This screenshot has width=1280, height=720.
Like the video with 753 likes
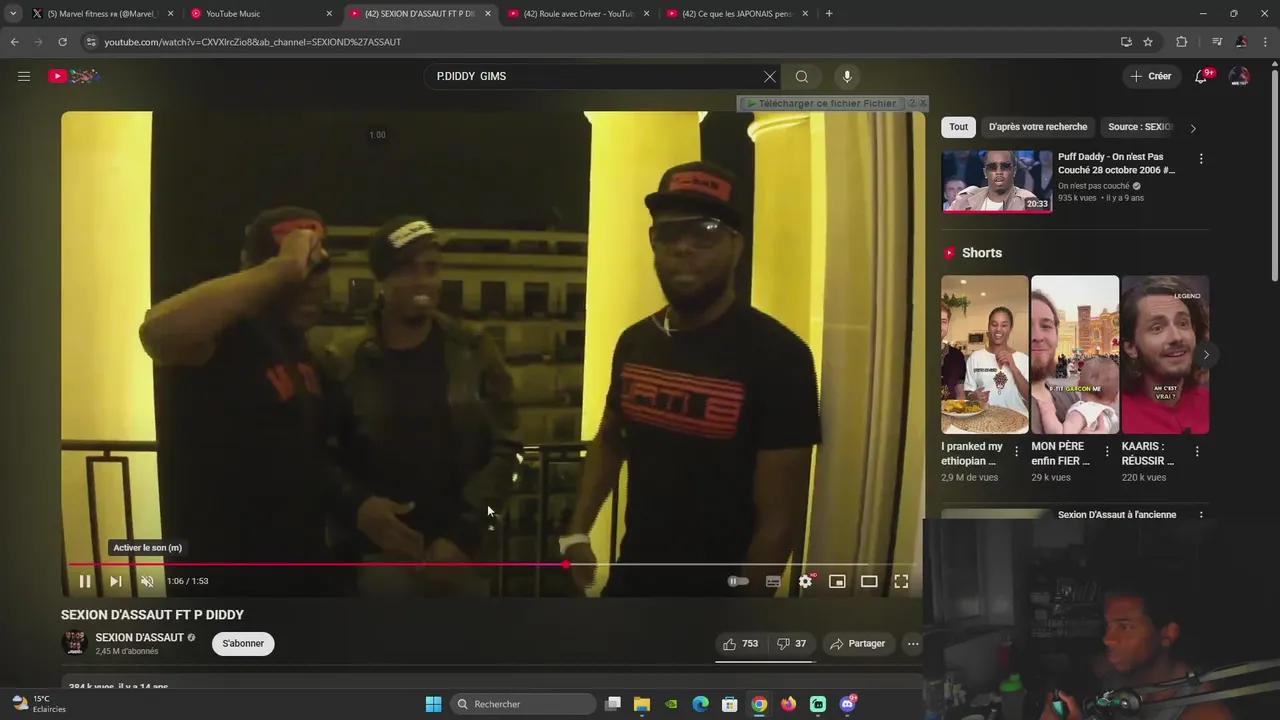pyautogui.click(x=741, y=644)
